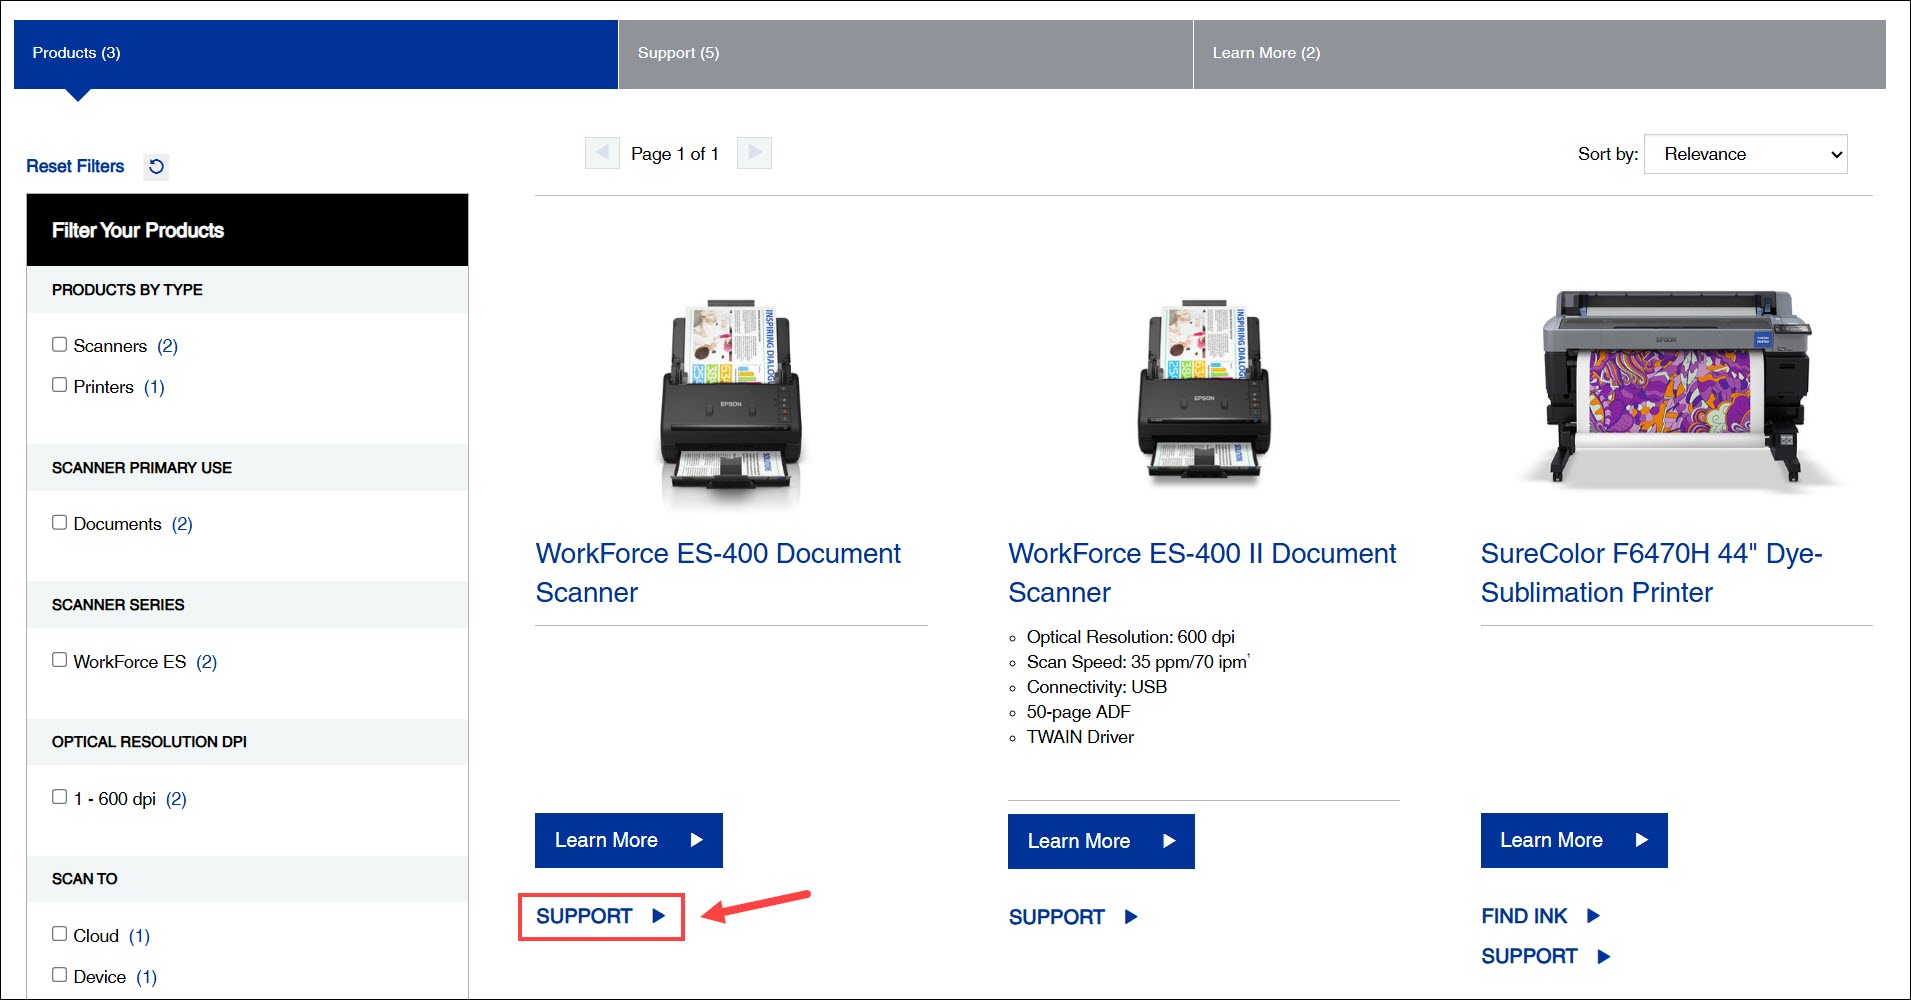This screenshot has height=1000, width=1911.
Task: Click Learn More under SureColor F6470H printer
Action: pyautogui.click(x=1574, y=840)
